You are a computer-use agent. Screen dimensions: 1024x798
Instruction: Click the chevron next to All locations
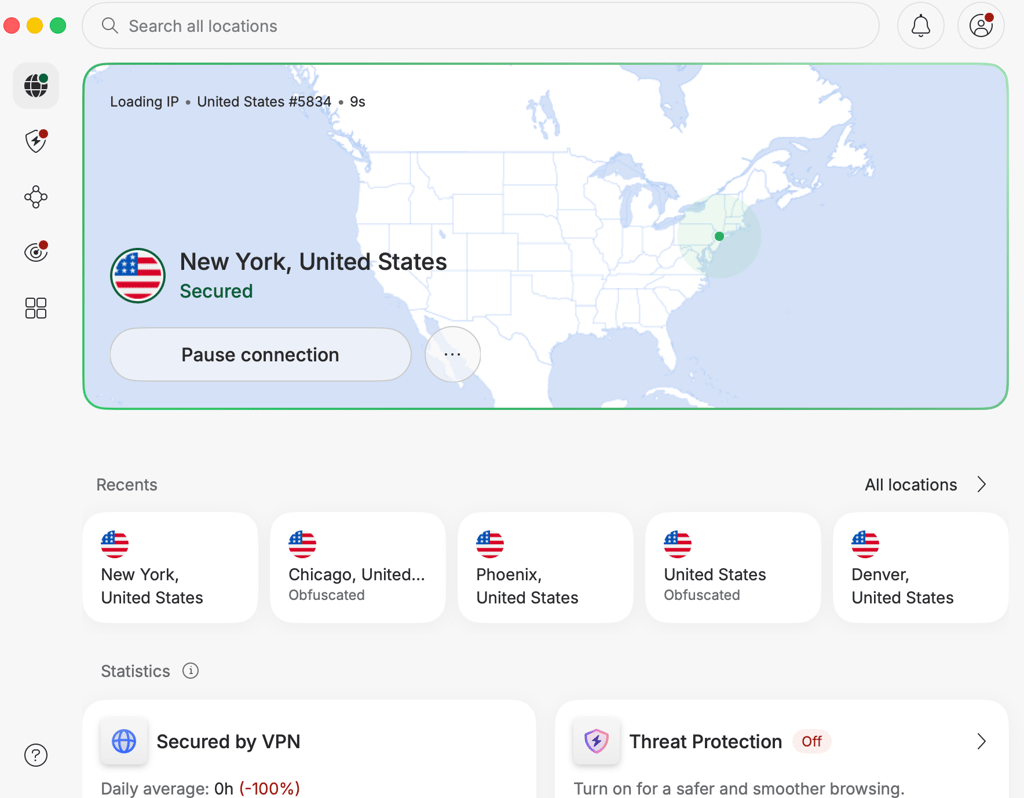click(x=982, y=485)
